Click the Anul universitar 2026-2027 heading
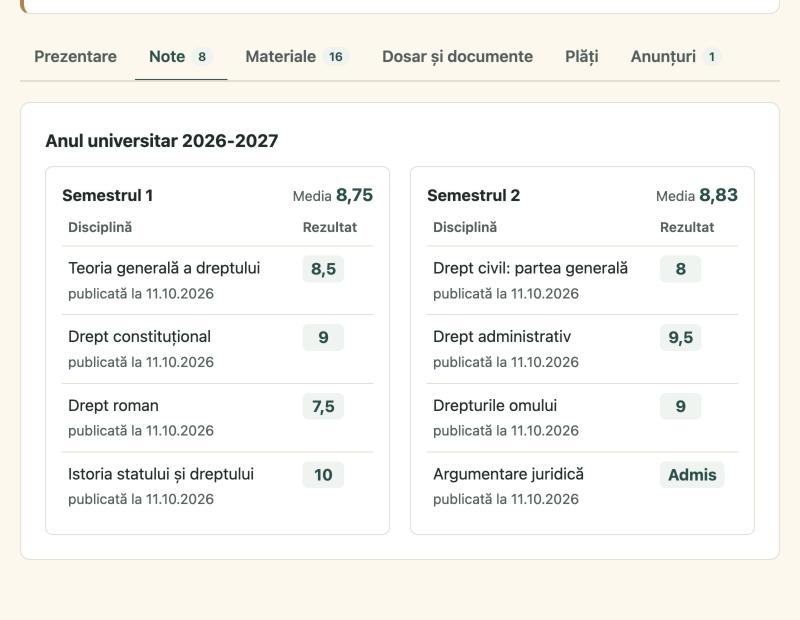Viewport: 800px width, 620px height. coord(162,141)
